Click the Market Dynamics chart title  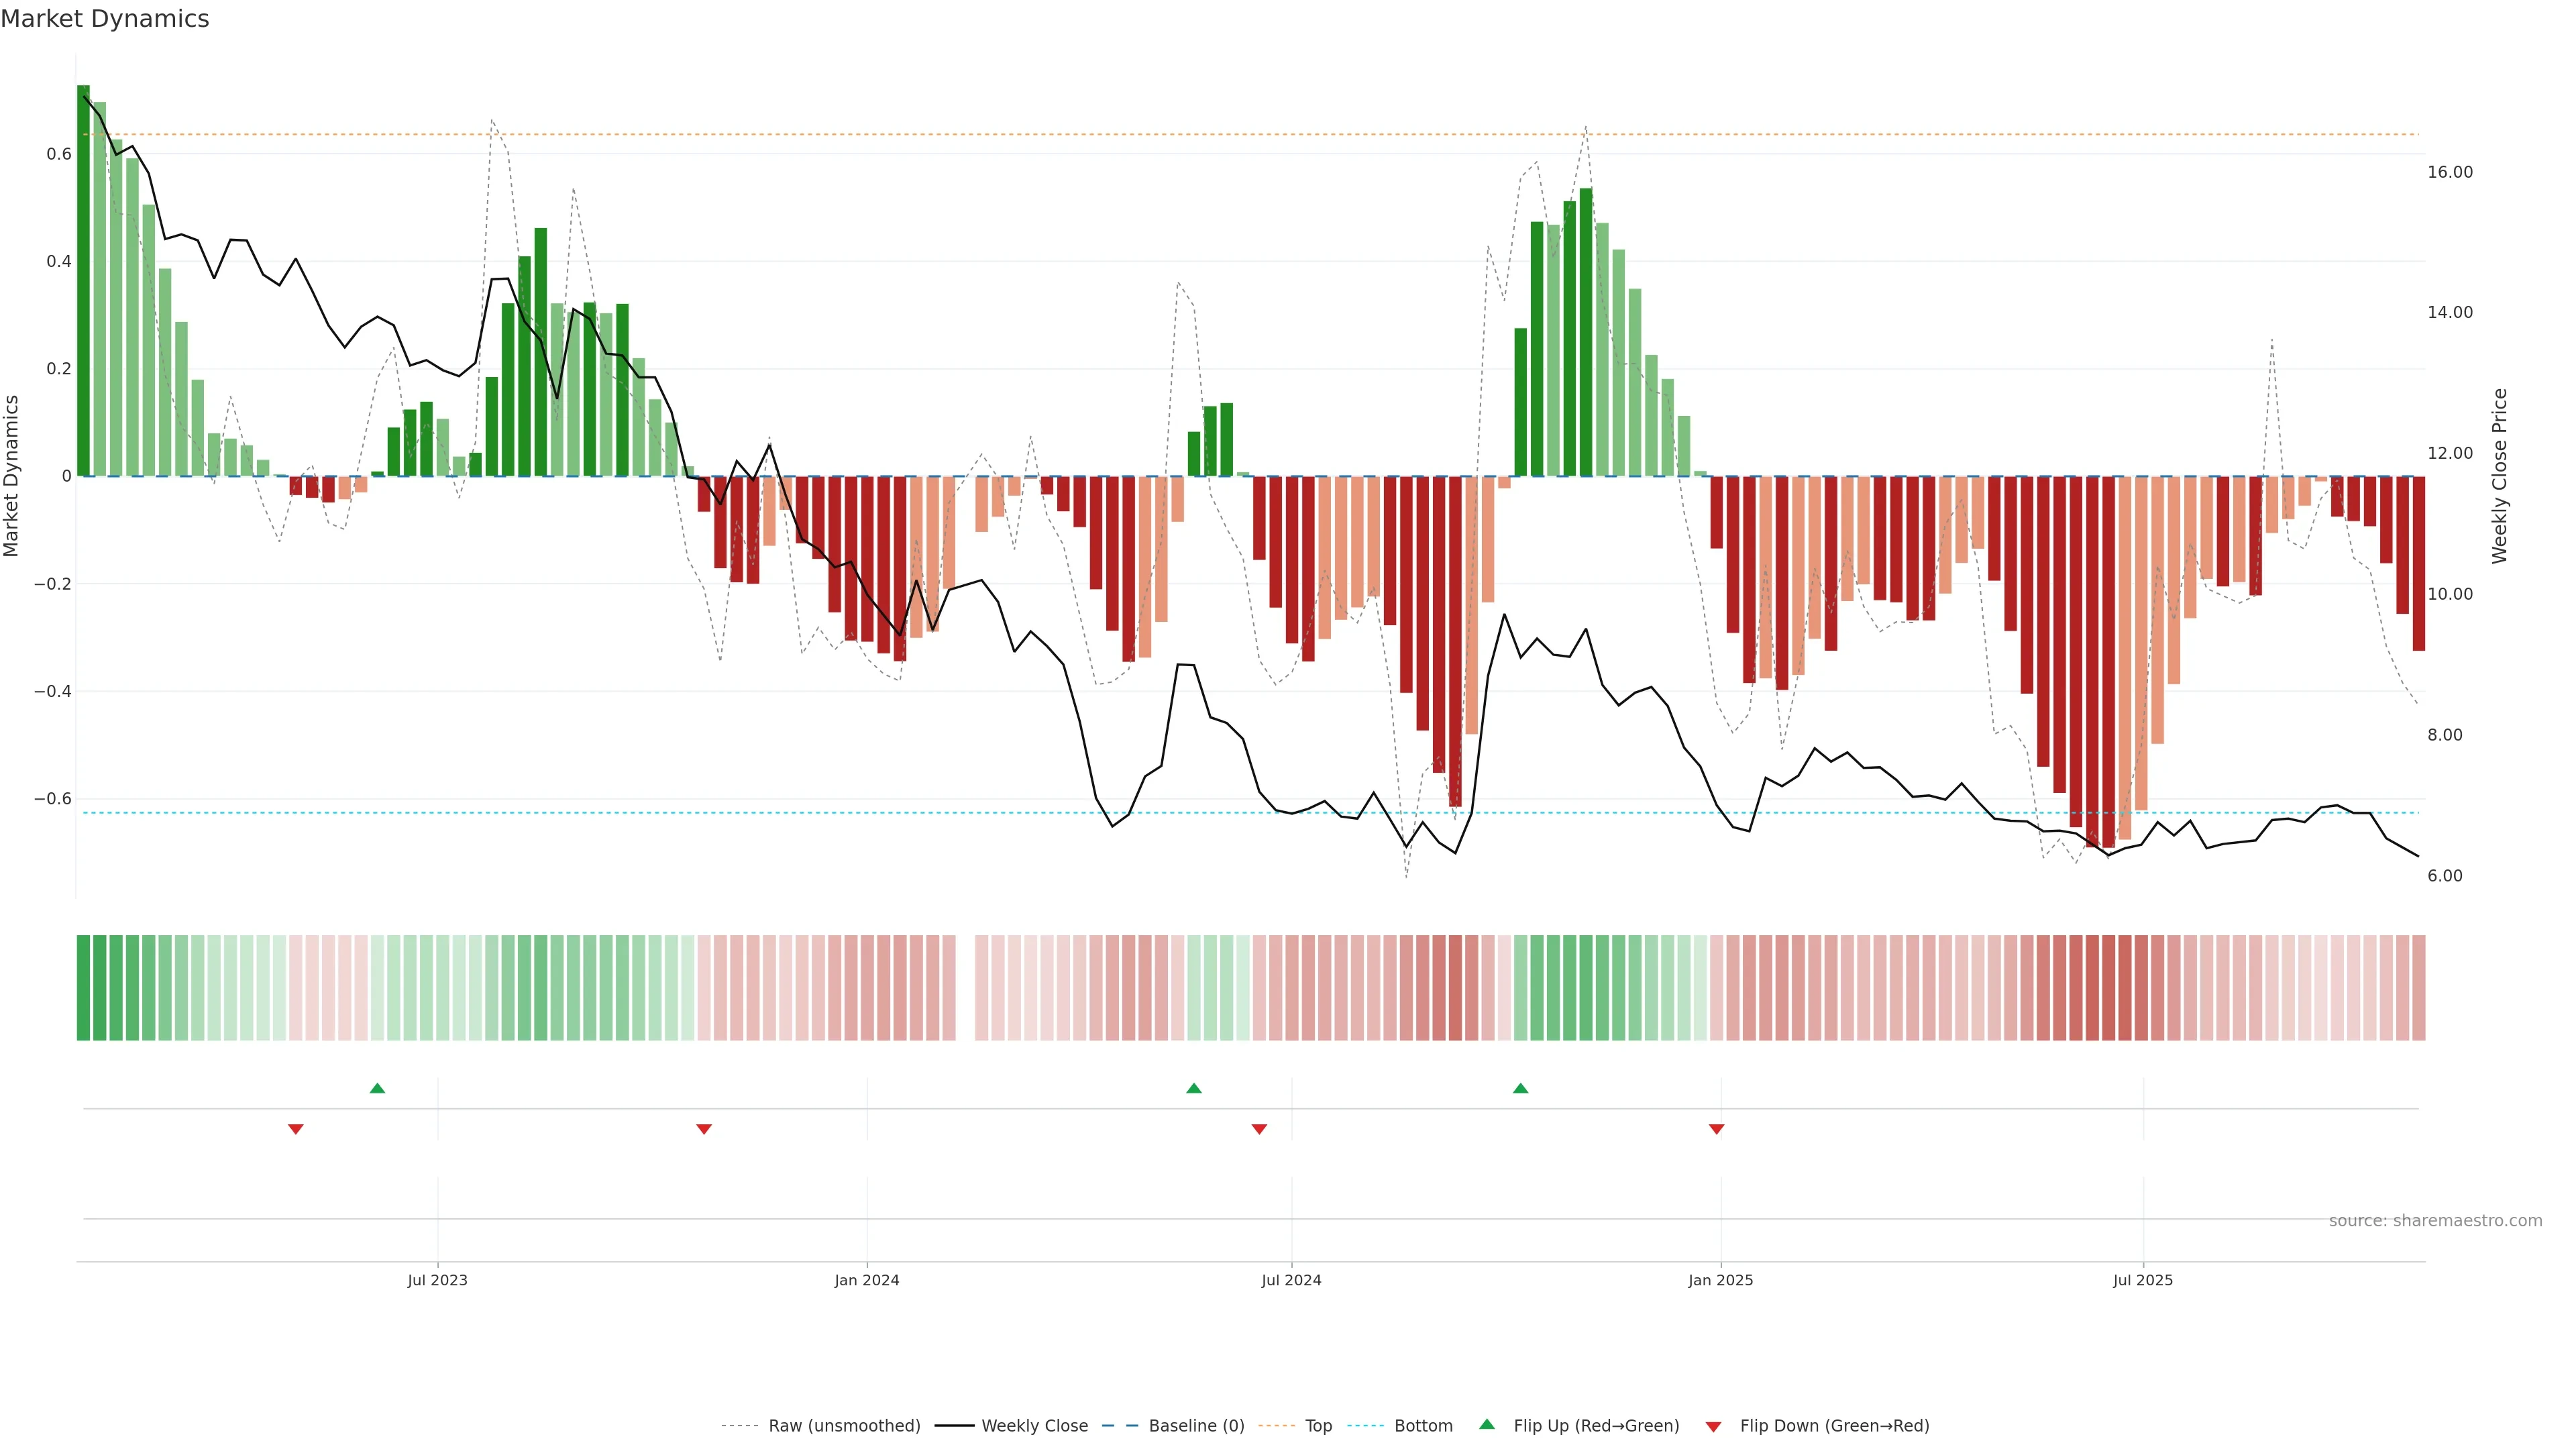point(105,19)
